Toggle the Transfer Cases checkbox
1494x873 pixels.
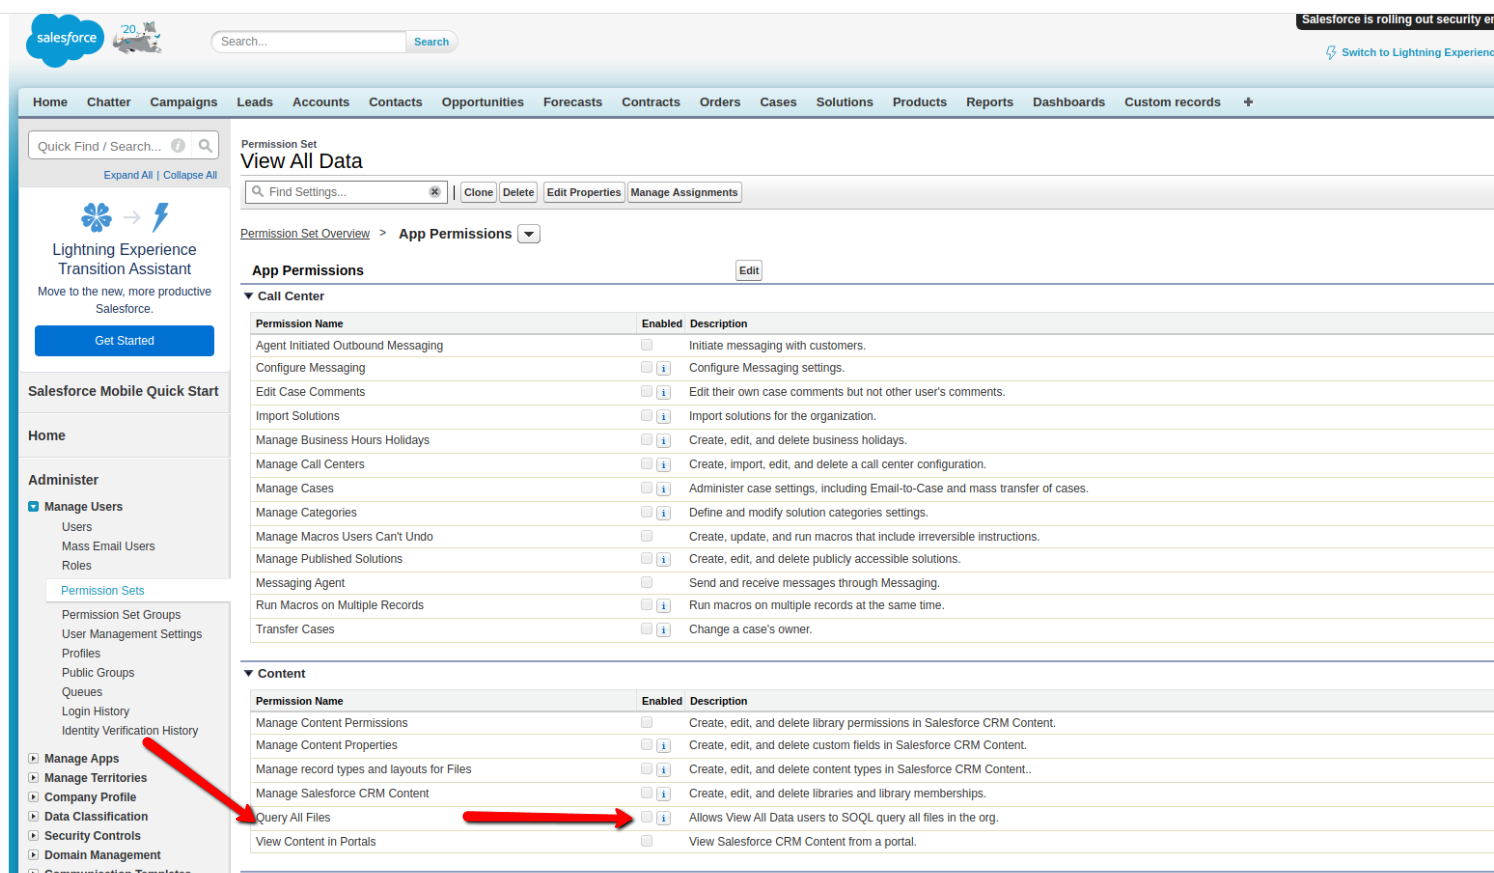click(x=647, y=629)
